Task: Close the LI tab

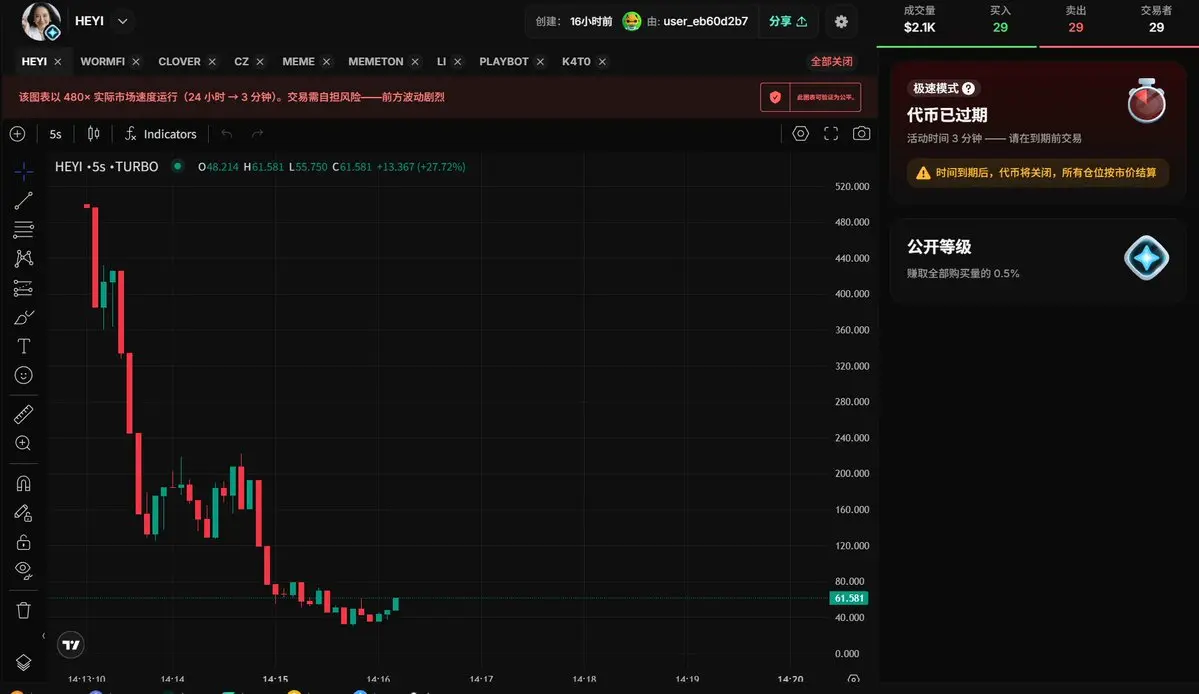Action: (x=457, y=62)
